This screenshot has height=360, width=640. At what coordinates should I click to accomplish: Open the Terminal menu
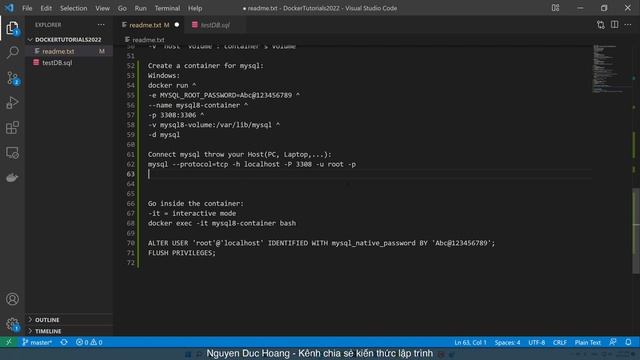pos(167,8)
